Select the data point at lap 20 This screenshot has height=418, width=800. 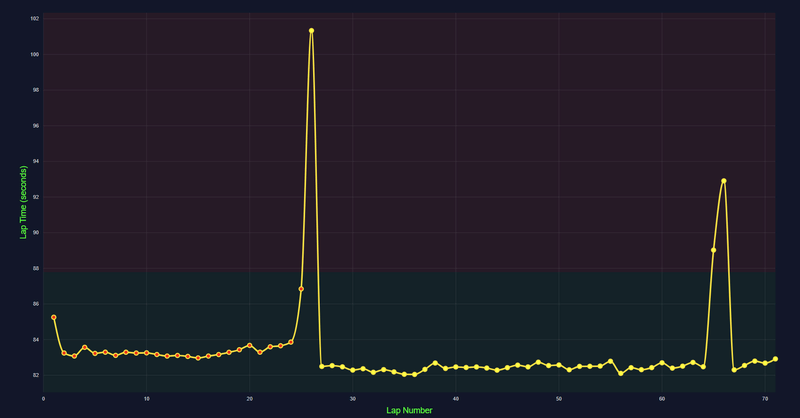pos(249,345)
